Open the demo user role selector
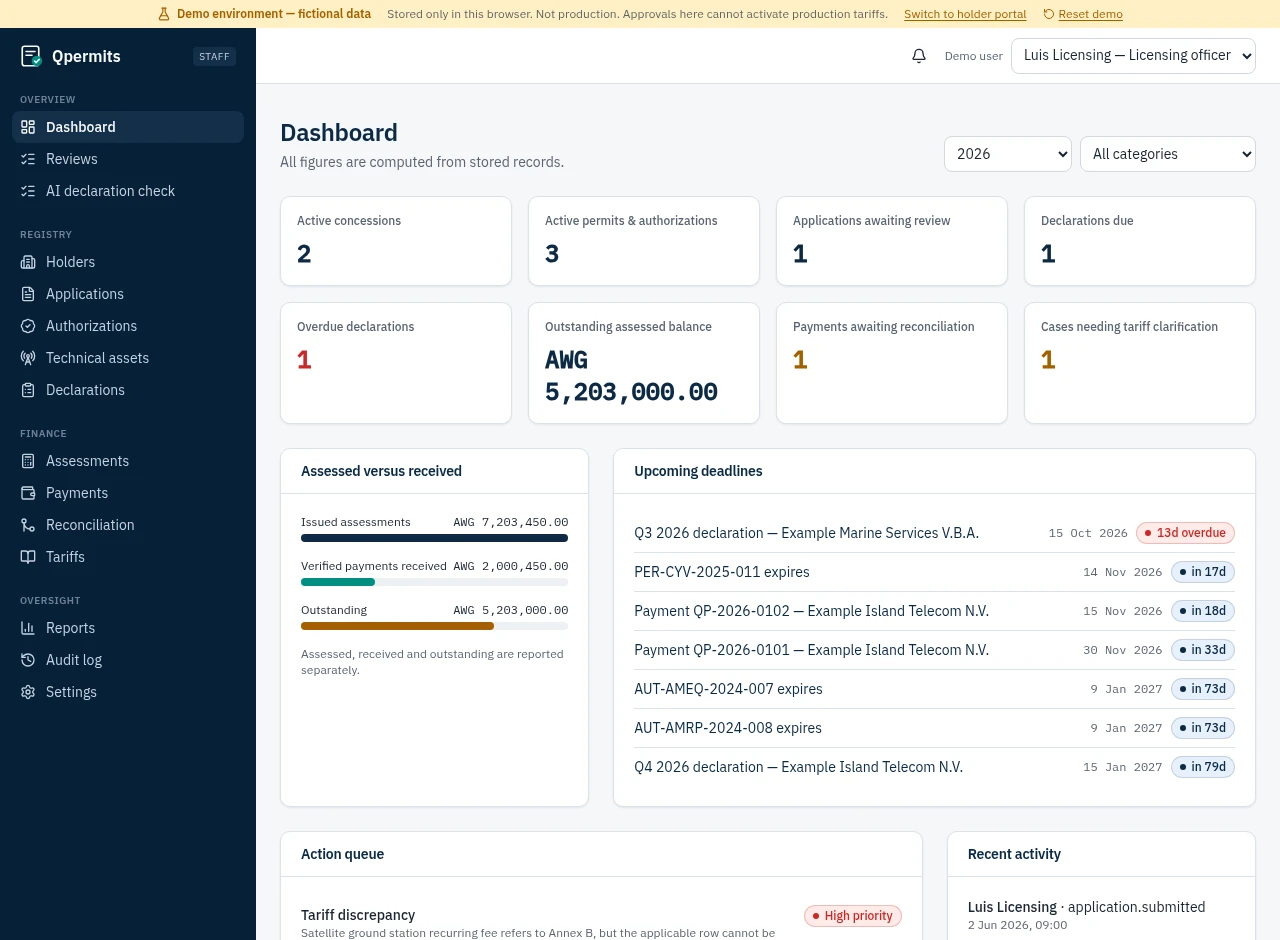Screen dimensions: 1280x940 (x=1133, y=56)
